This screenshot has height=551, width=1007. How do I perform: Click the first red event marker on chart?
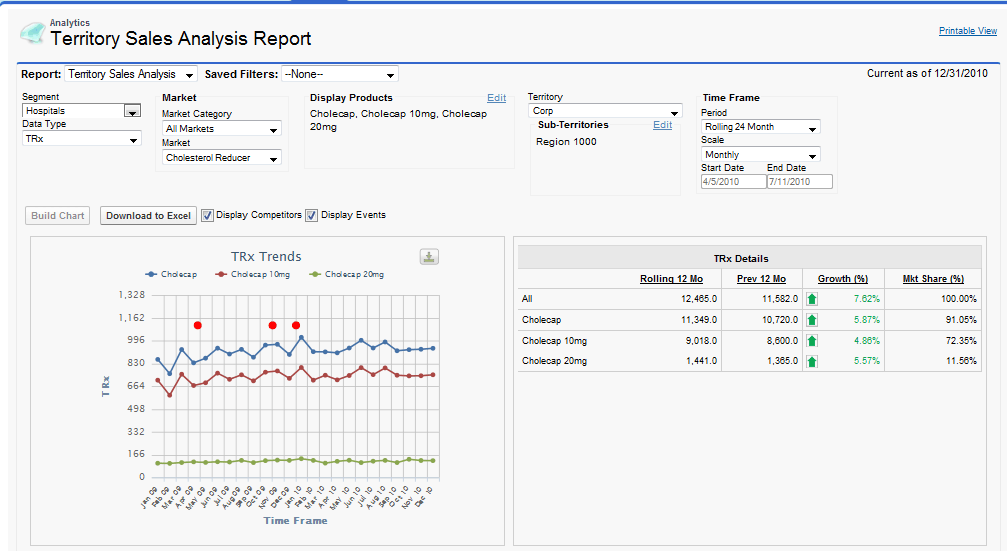pyautogui.click(x=198, y=325)
